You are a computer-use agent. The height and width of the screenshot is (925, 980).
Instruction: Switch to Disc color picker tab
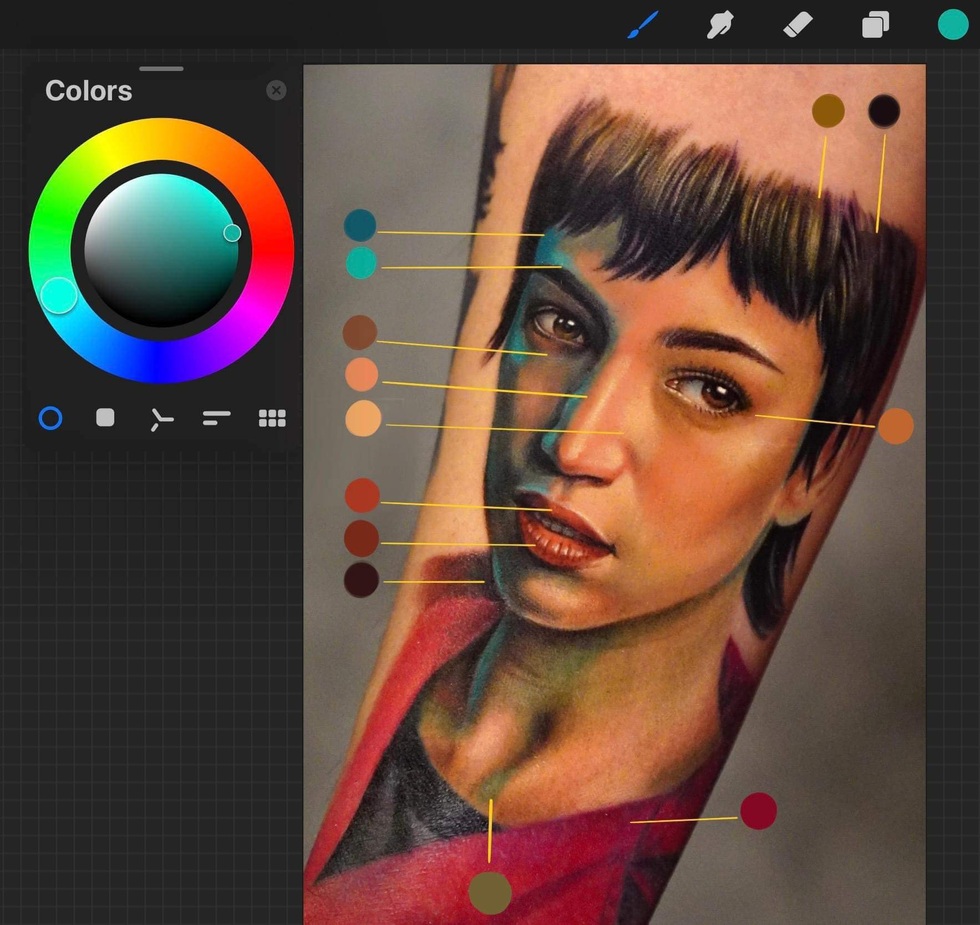(x=50, y=418)
